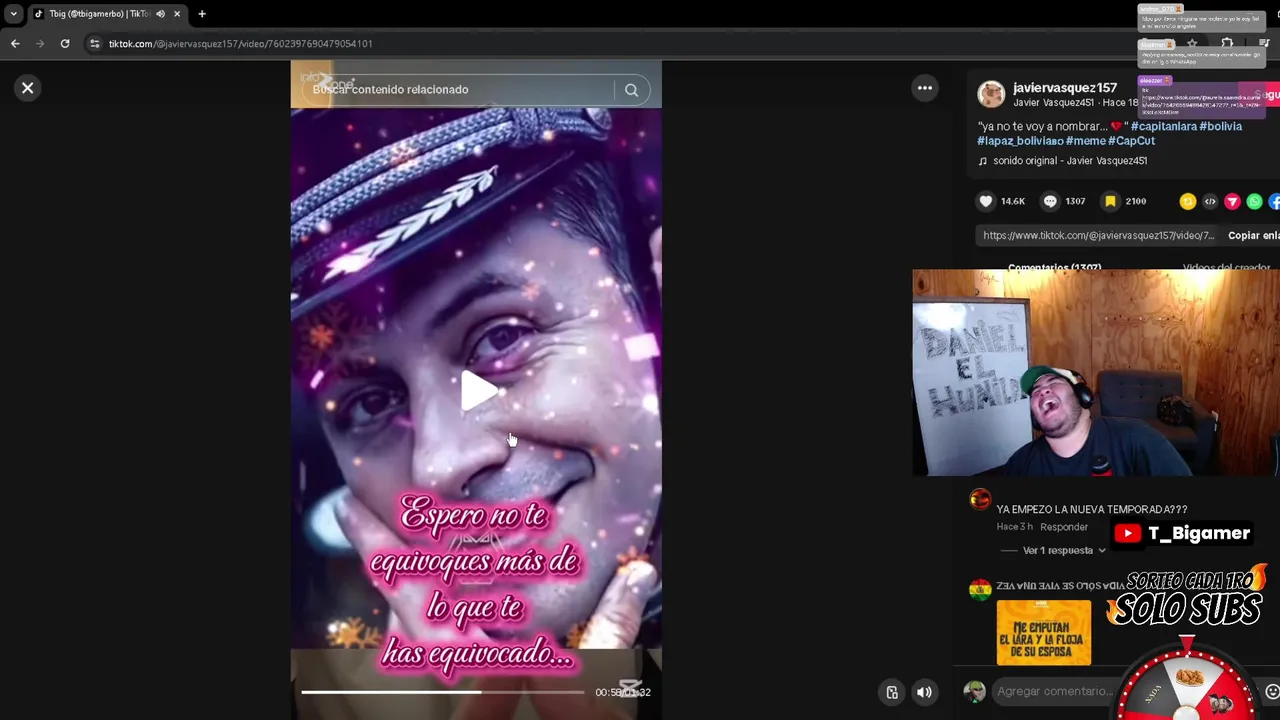This screenshot has height=720, width=1280.
Task: Open comments via the speech bubble icon
Action: [x=1050, y=201]
